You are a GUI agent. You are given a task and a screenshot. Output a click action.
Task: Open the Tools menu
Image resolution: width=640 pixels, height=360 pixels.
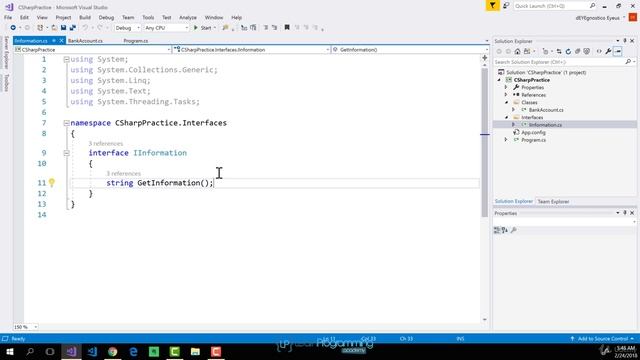pos(148,18)
